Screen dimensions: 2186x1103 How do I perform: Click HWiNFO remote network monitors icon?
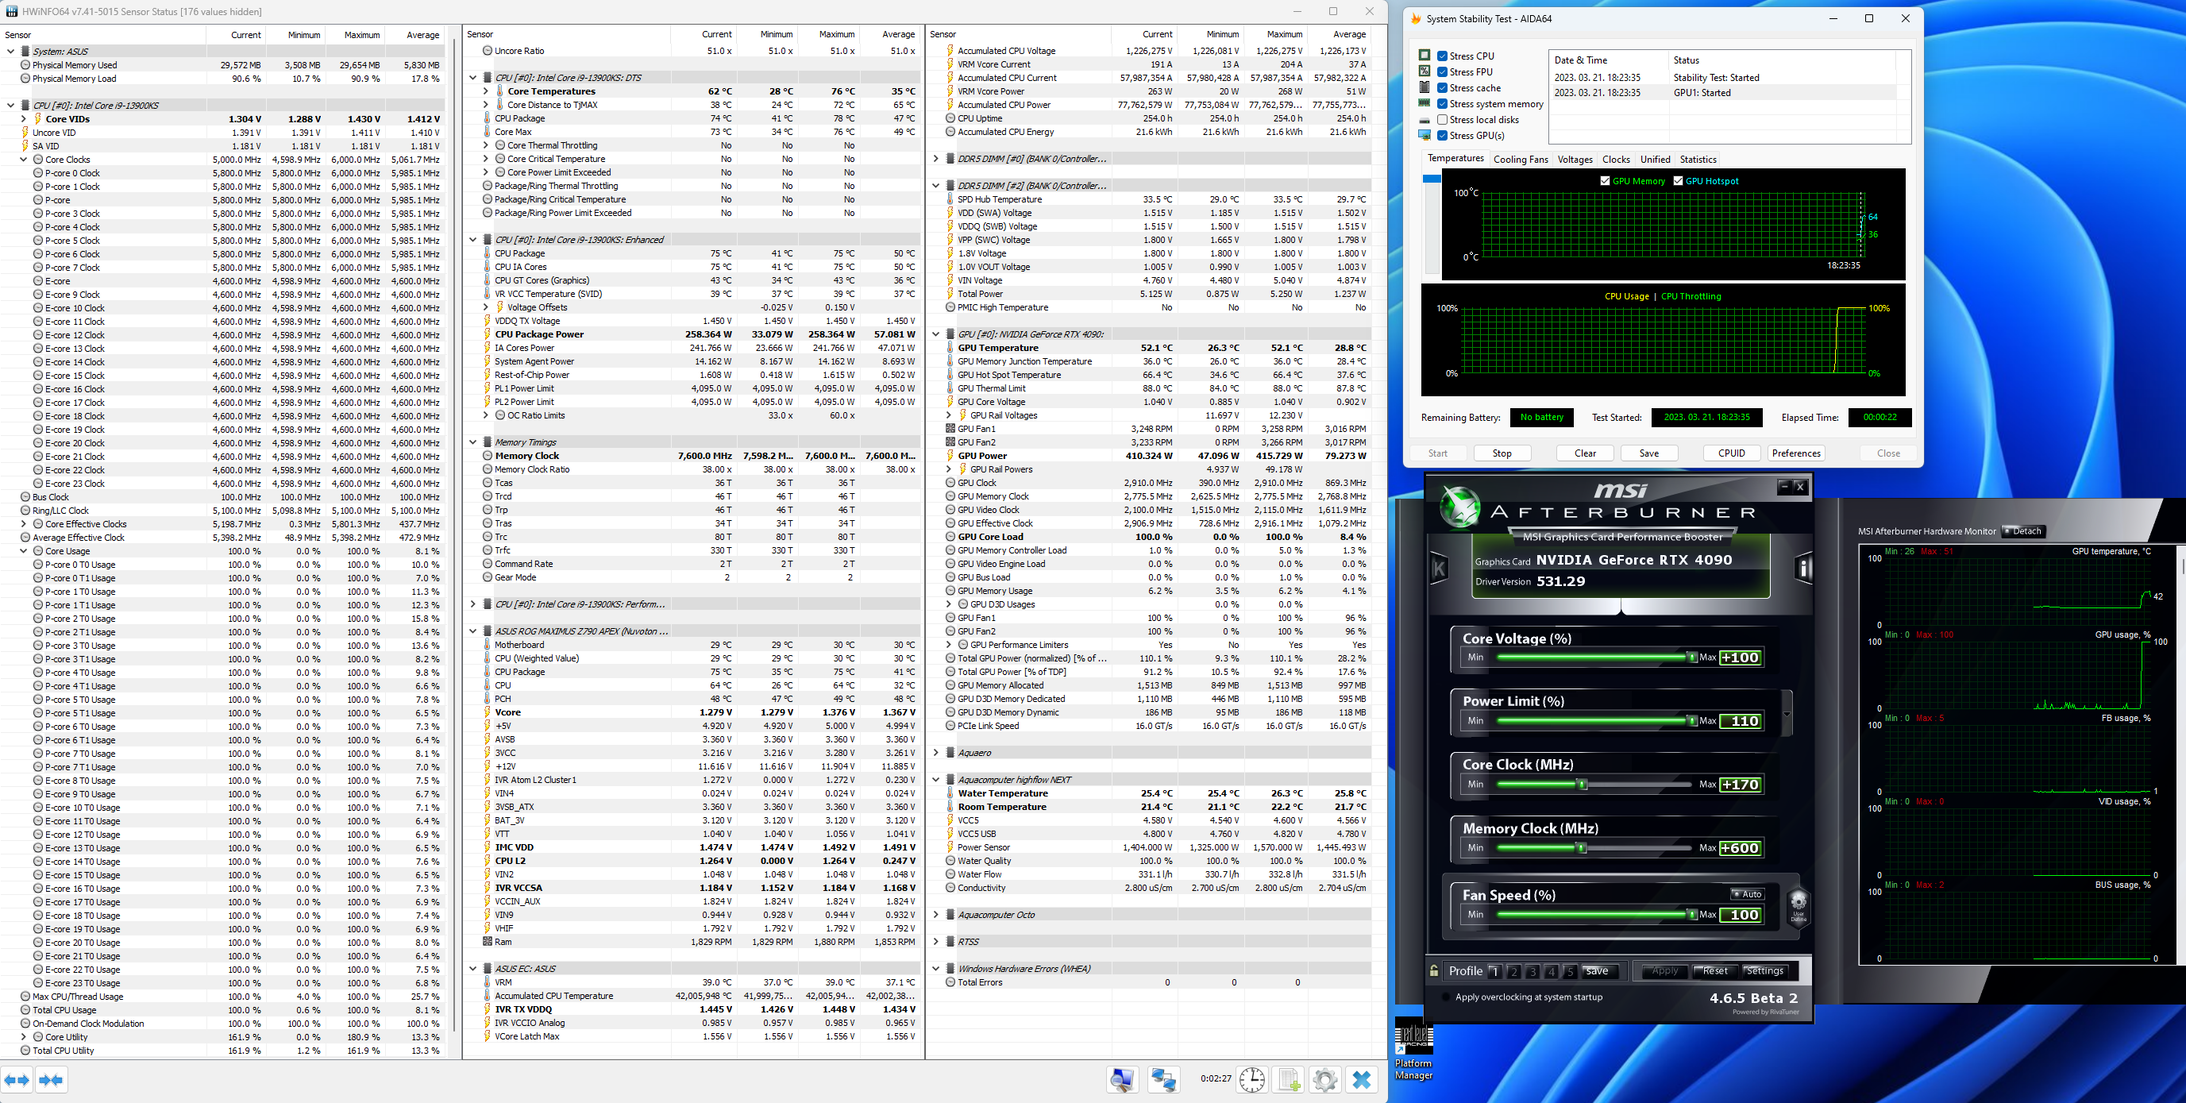(1163, 1080)
